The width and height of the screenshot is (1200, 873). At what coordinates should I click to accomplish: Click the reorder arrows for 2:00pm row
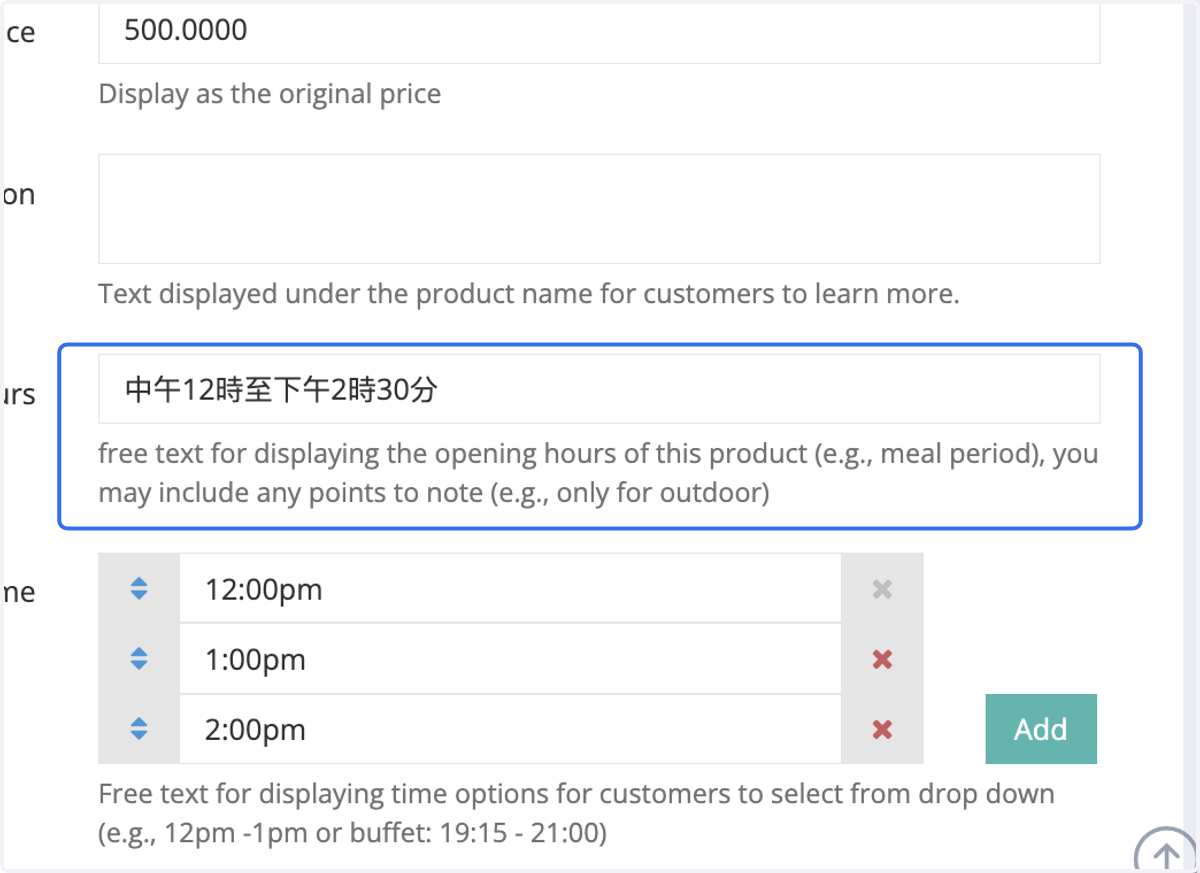(x=139, y=729)
